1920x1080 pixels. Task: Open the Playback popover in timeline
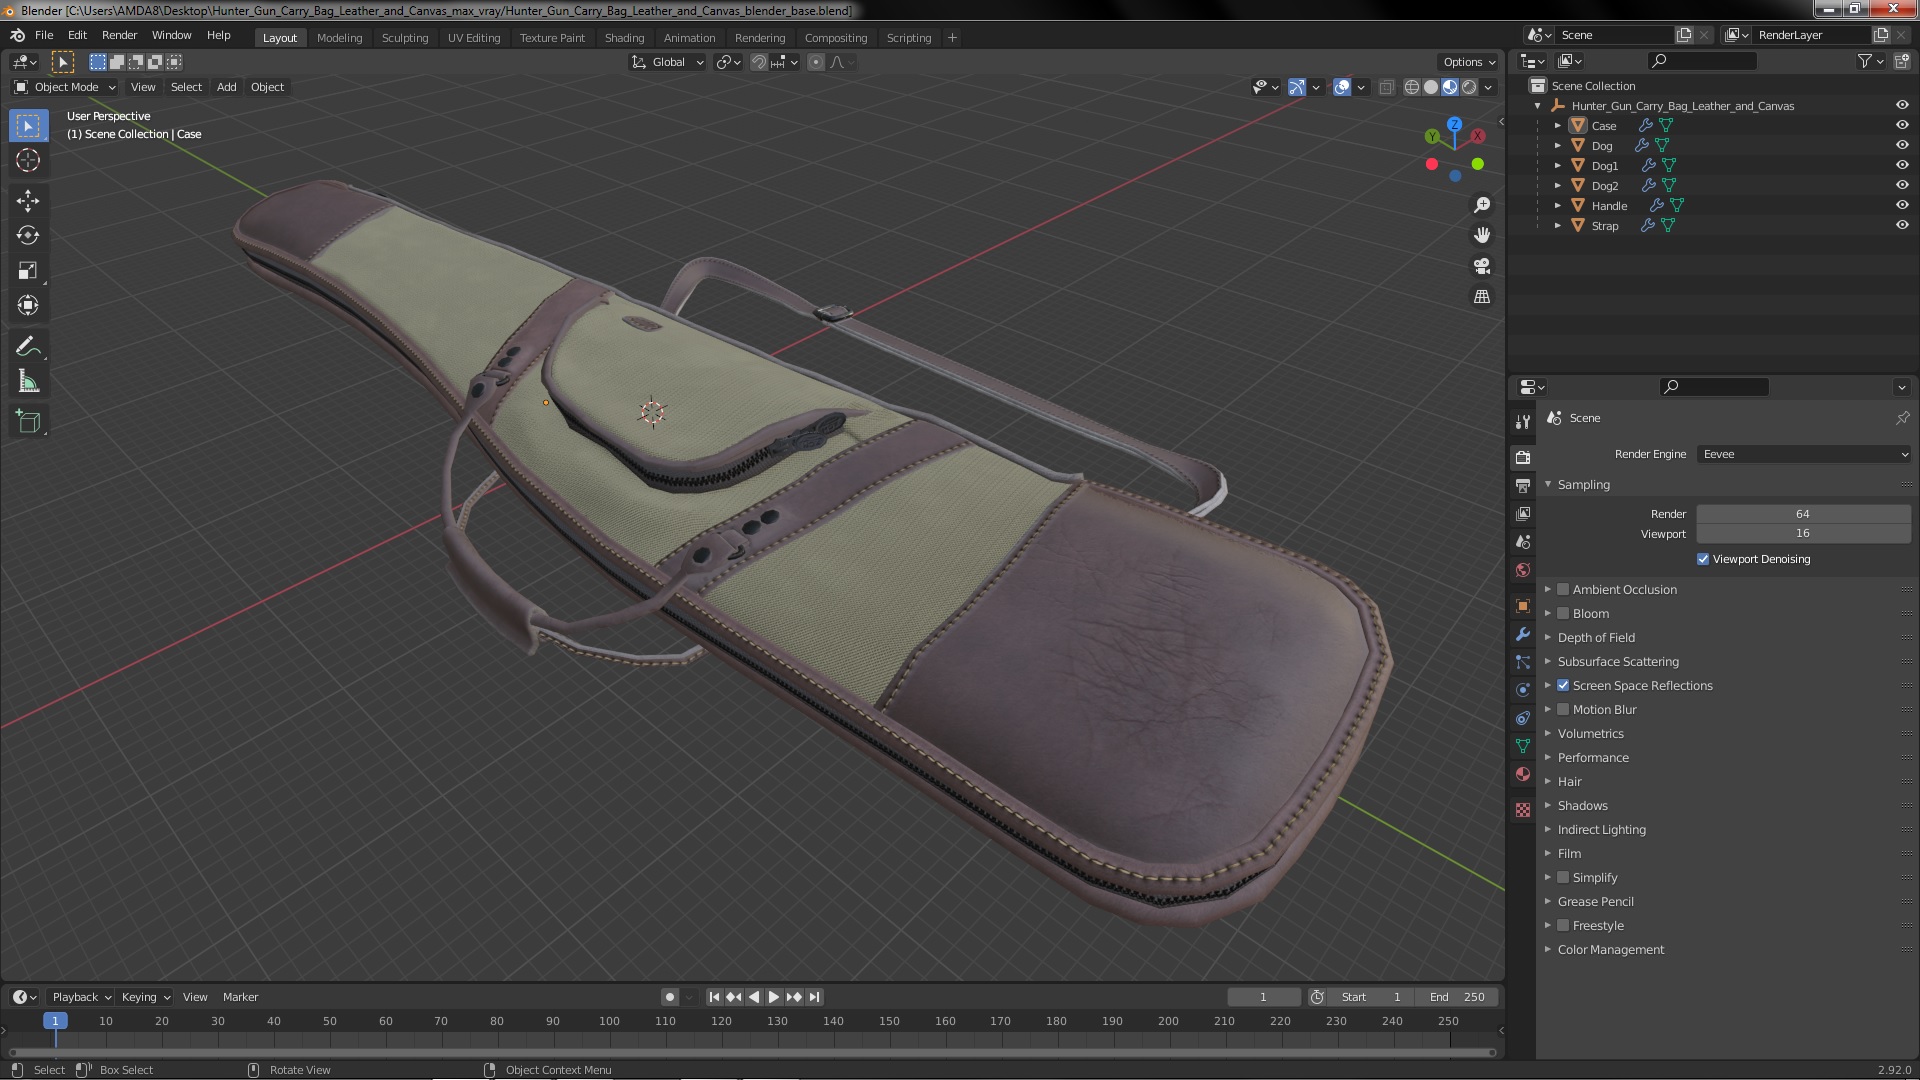pos(80,997)
